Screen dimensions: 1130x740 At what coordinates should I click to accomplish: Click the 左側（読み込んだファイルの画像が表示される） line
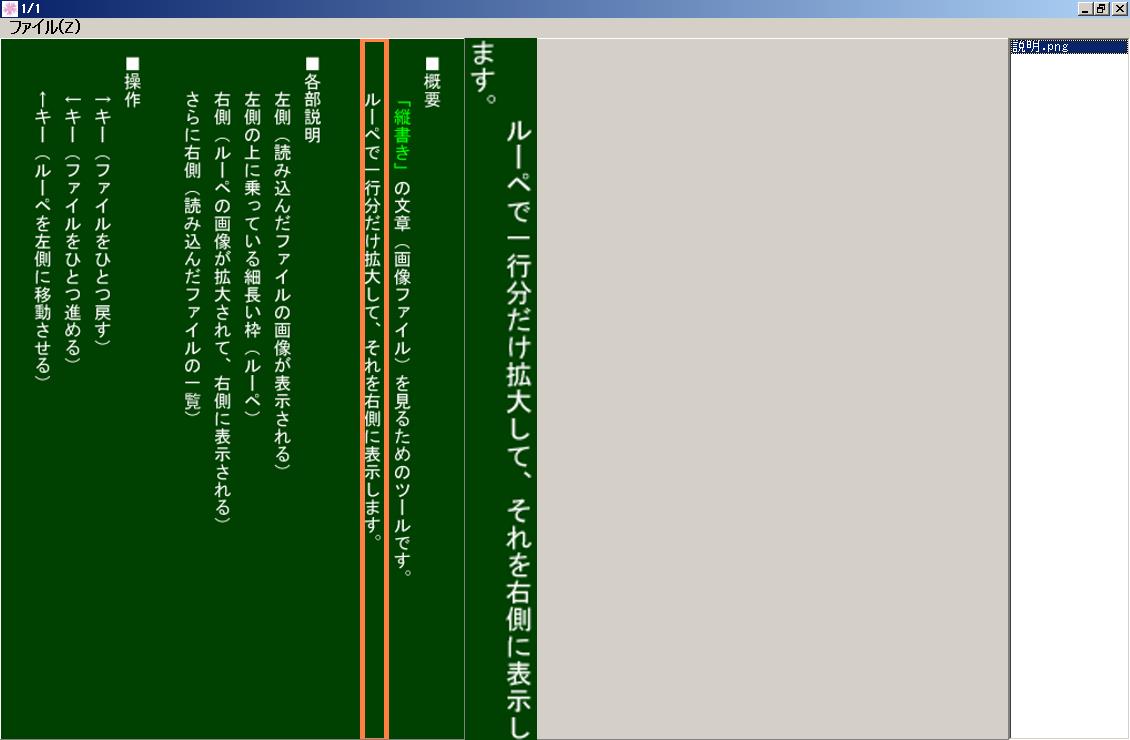282,280
